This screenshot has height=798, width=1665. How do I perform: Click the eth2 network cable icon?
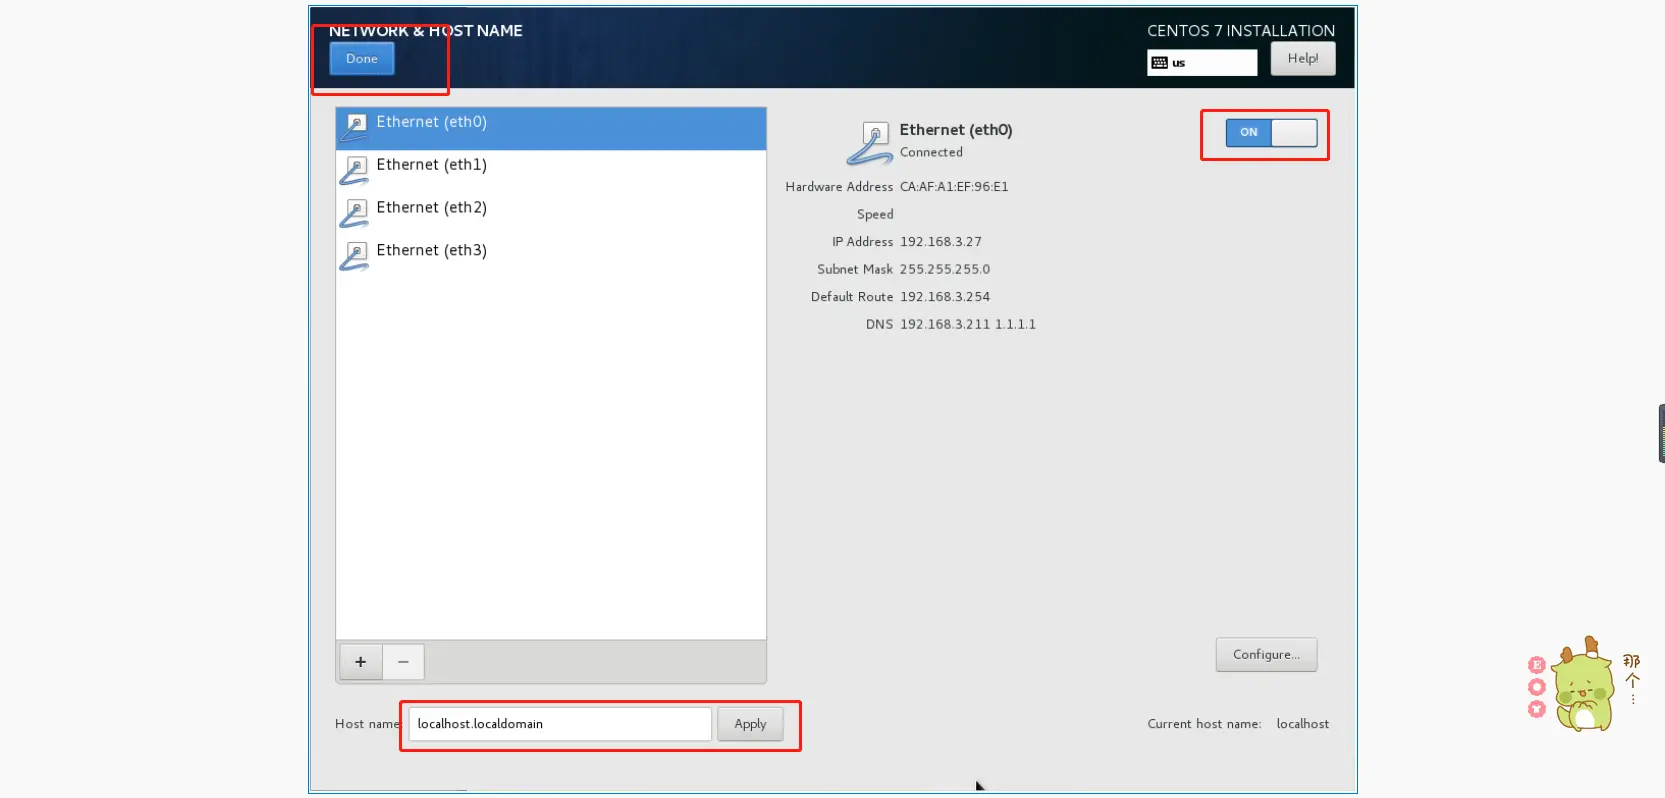point(354,214)
